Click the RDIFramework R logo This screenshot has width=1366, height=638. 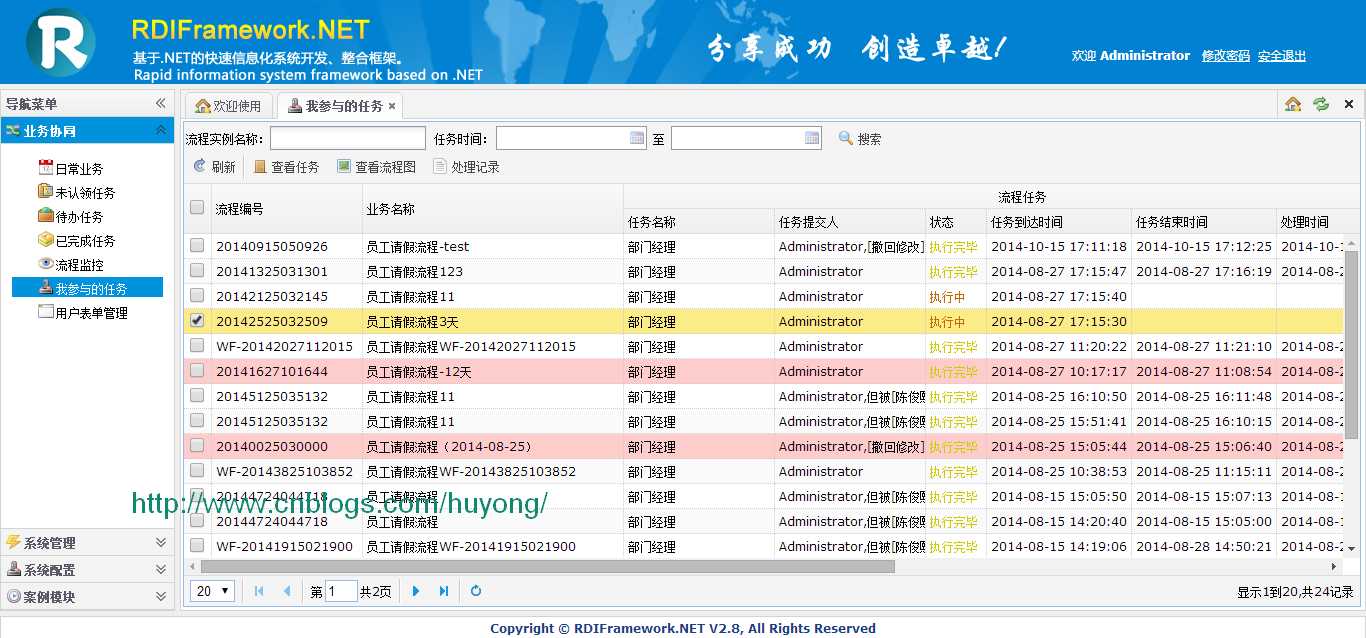tap(61, 42)
